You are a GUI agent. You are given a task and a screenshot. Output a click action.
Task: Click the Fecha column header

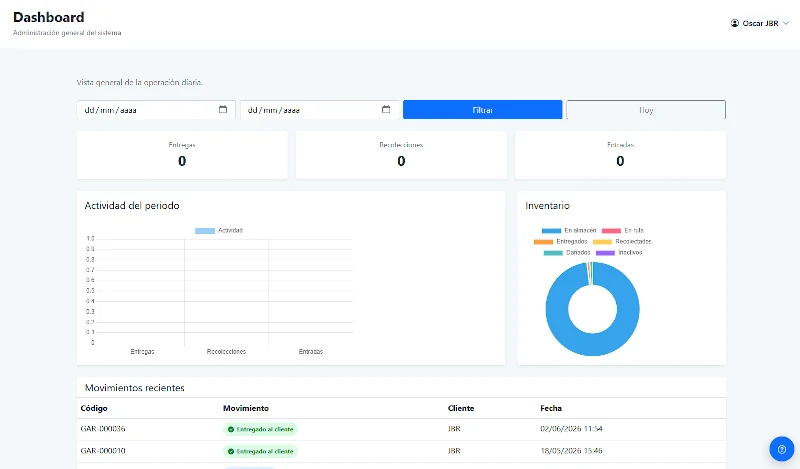click(x=551, y=408)
